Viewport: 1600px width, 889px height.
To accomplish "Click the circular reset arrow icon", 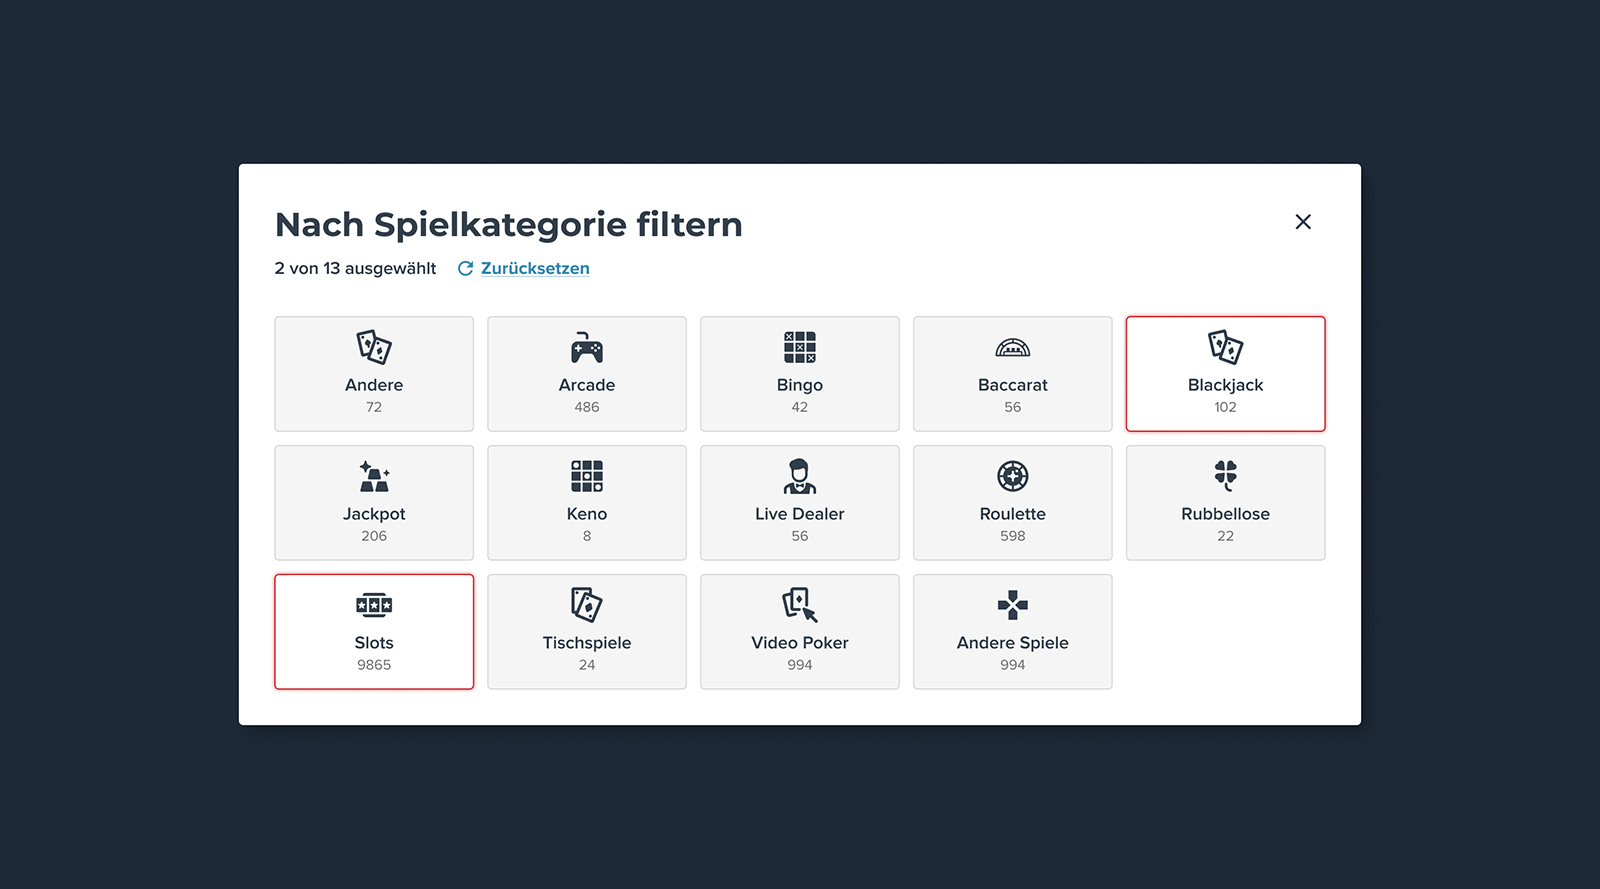I will click(x=465, y=268).
